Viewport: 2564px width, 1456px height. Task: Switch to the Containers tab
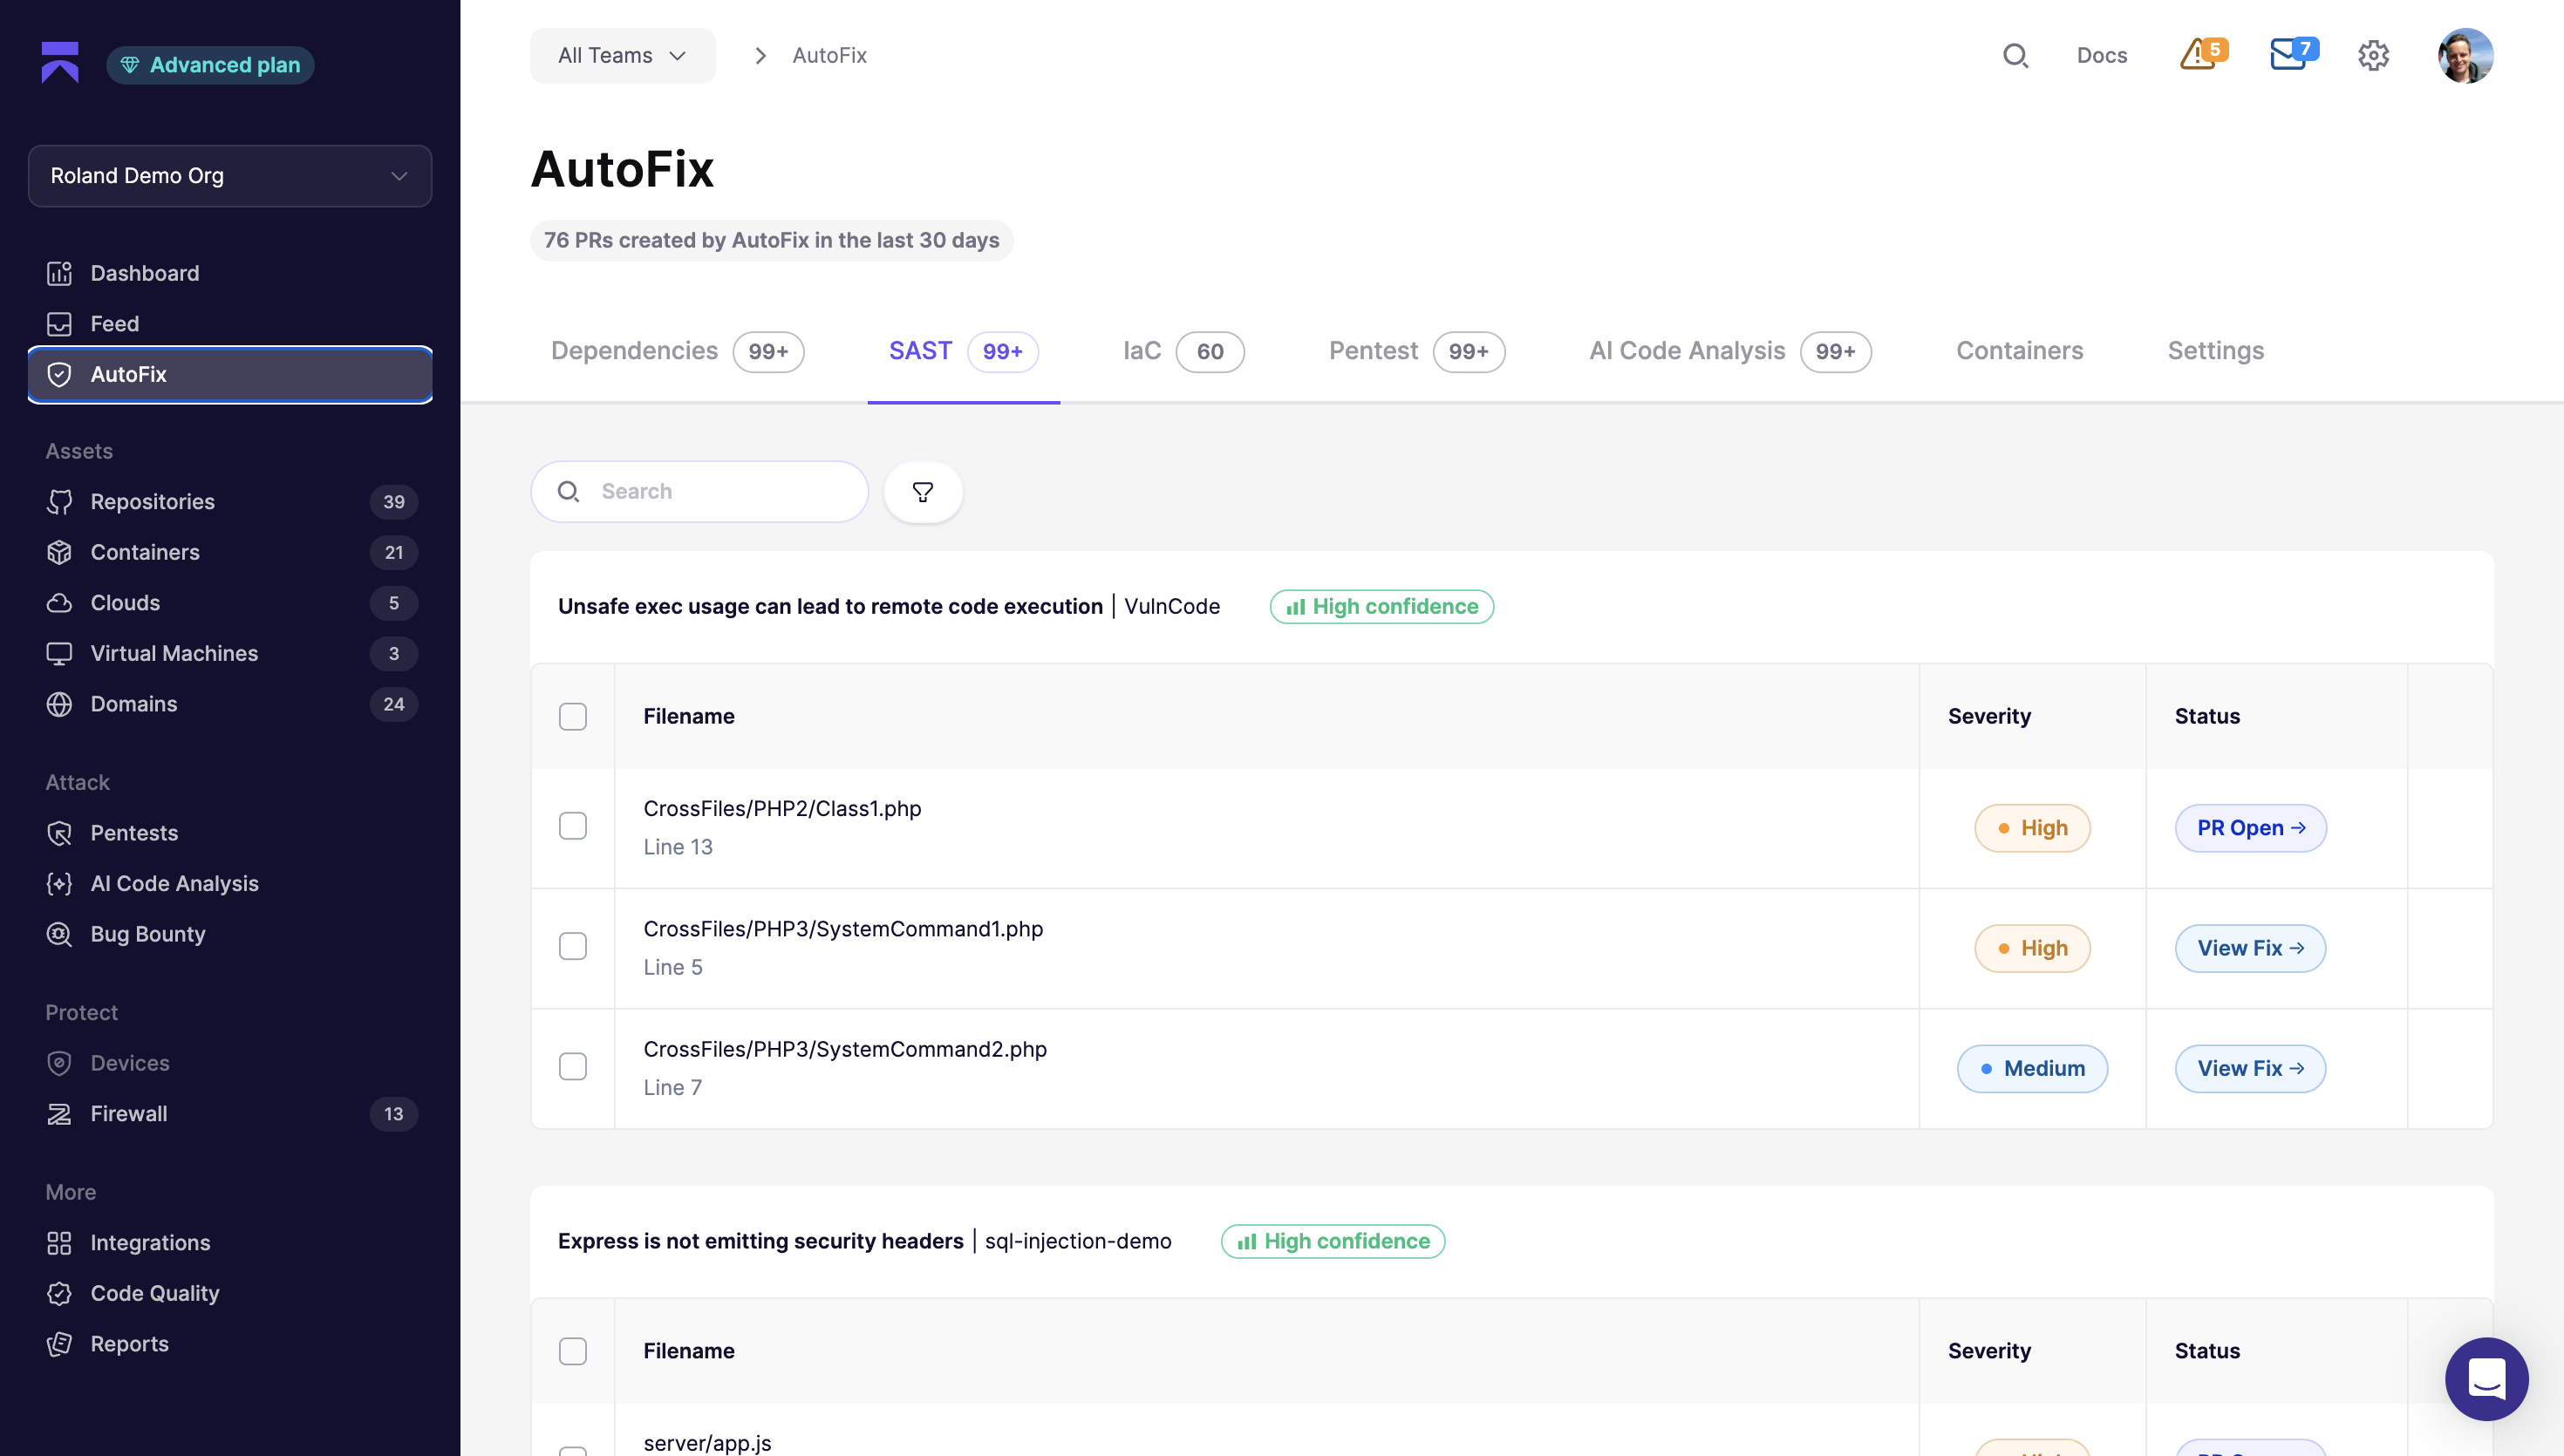[2019, 351]
